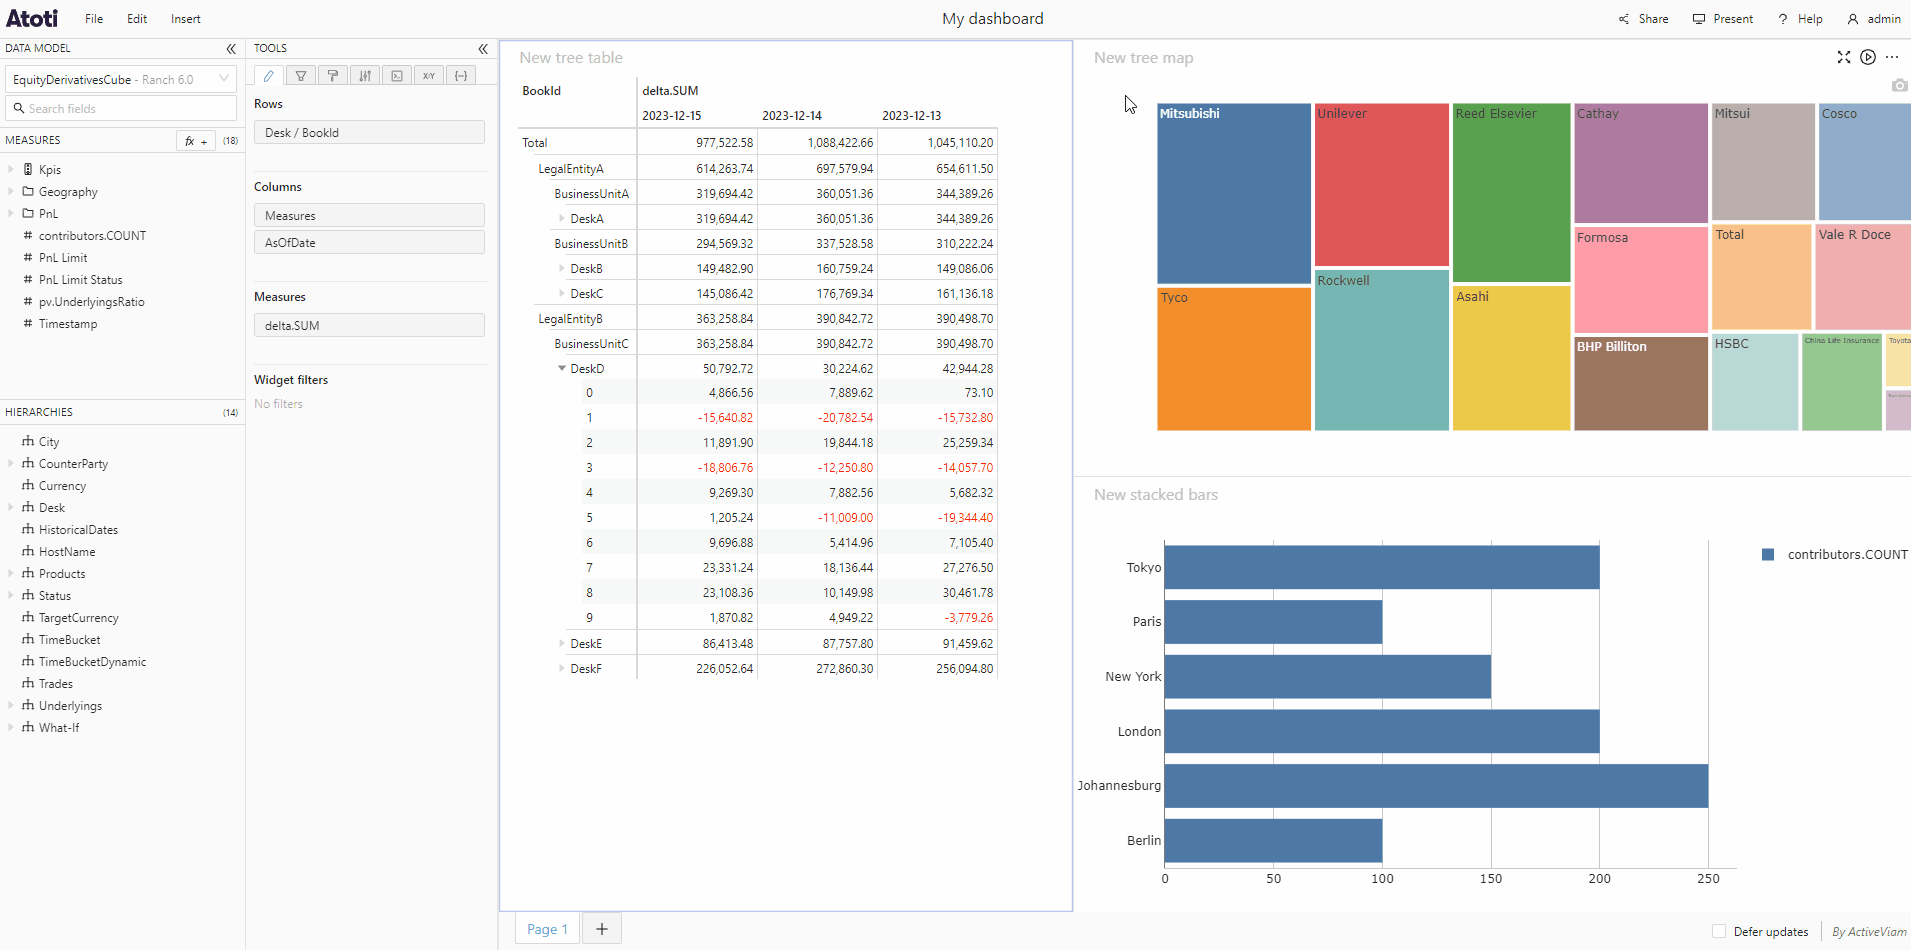Click the City hierarchy icon
1911x950 pixels.
coord(28,441)
